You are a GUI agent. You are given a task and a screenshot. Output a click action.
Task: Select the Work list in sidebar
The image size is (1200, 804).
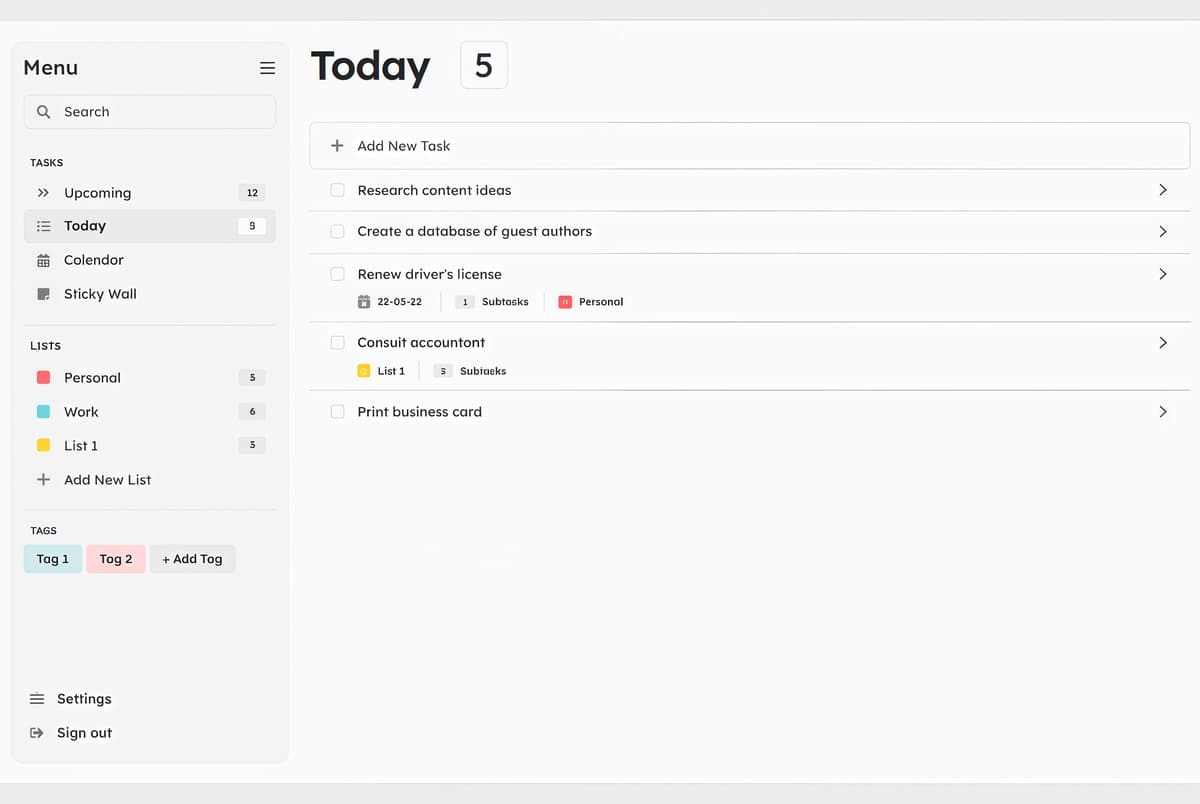(x=81, y=412)
